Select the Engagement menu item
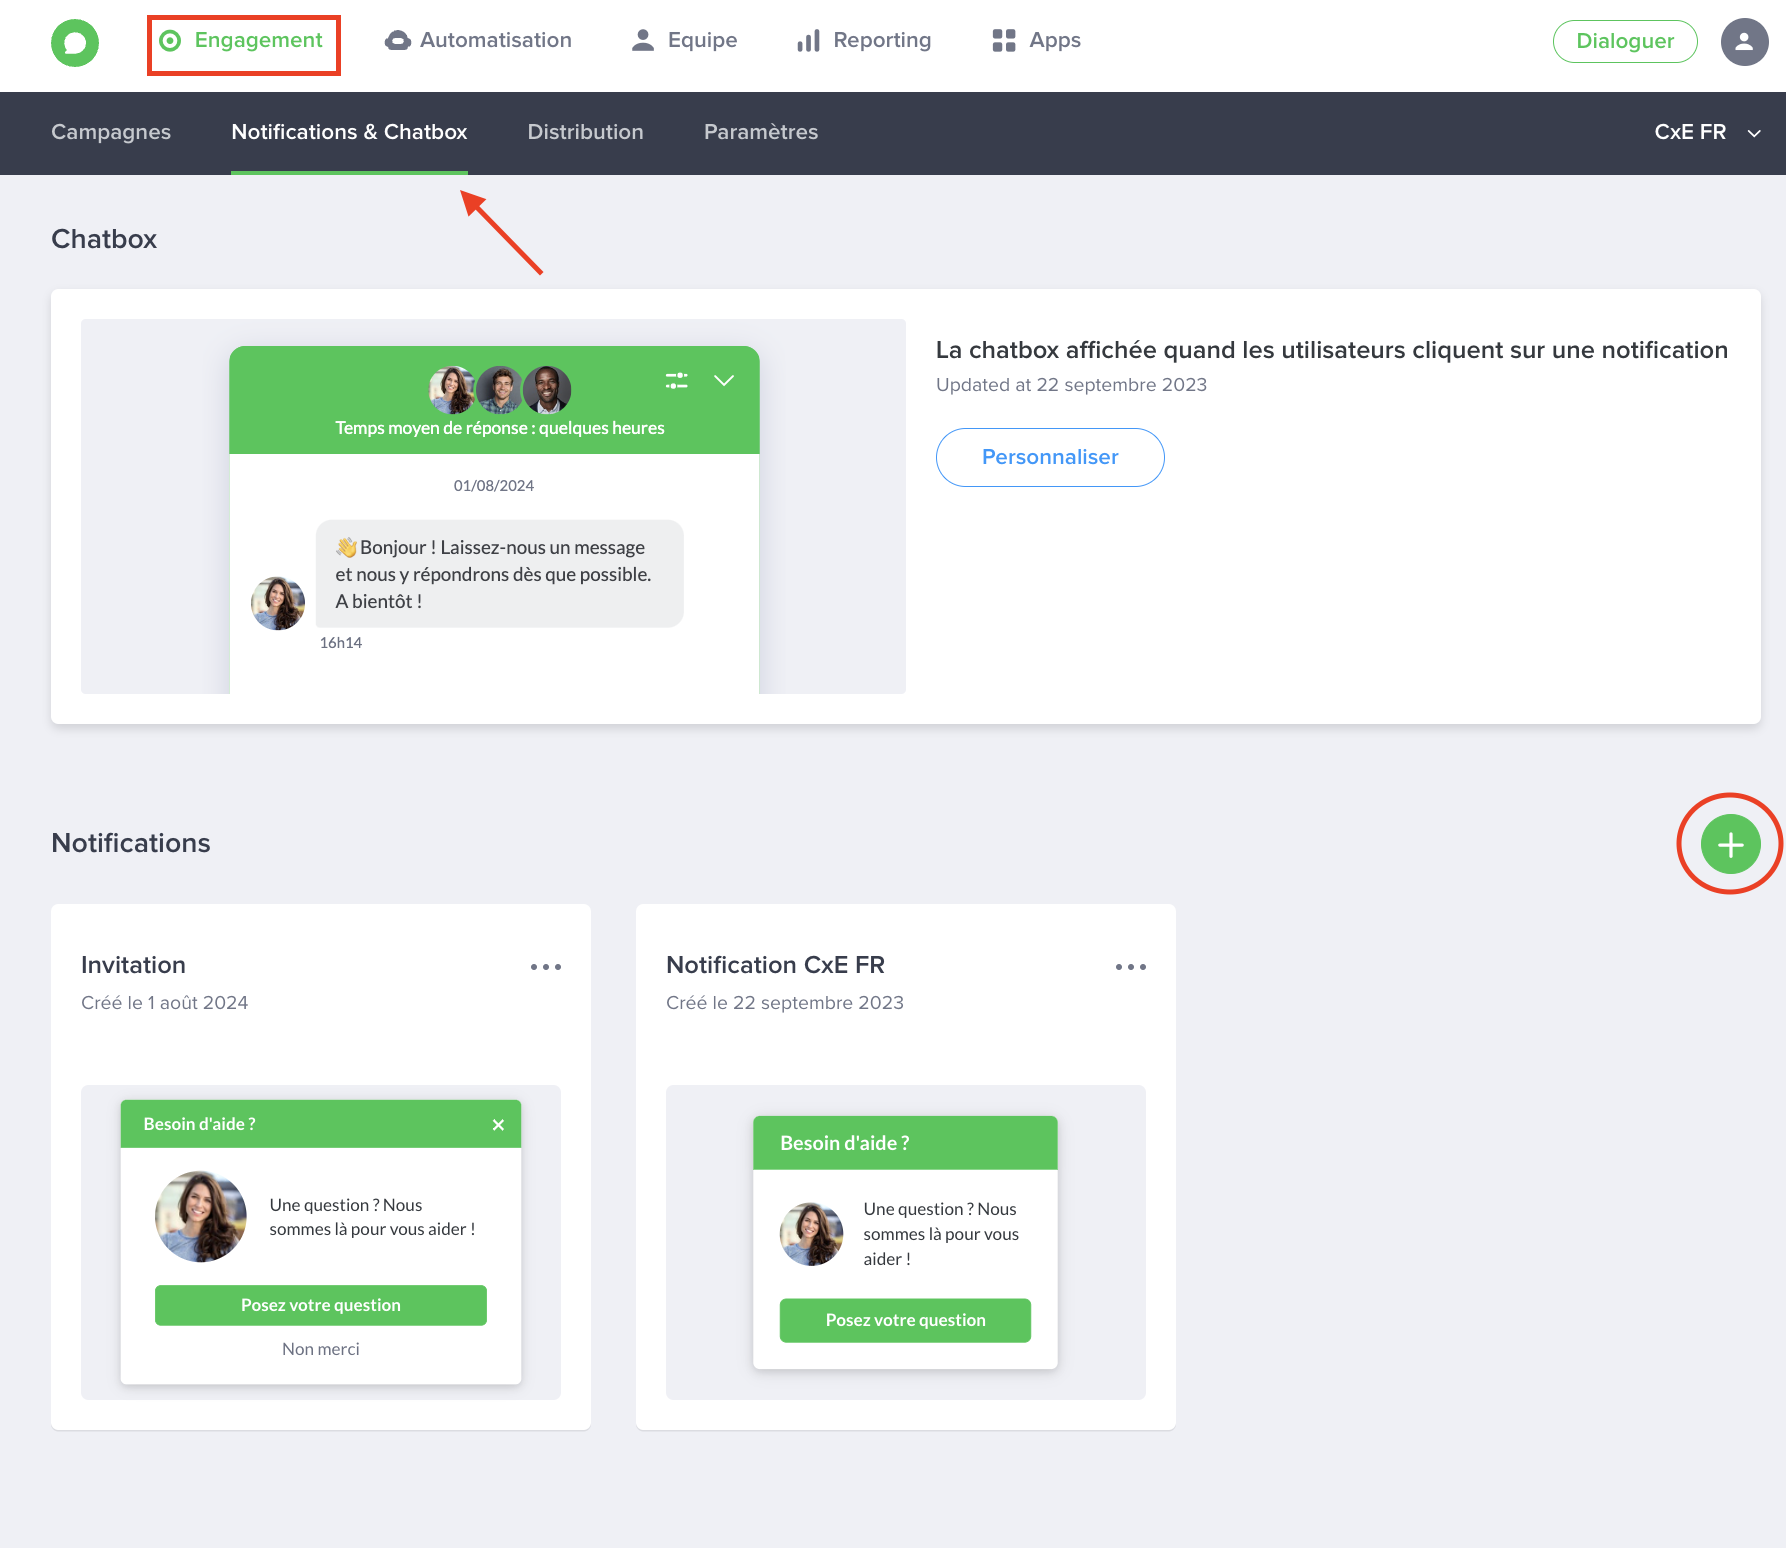 [x=243, y=41]
